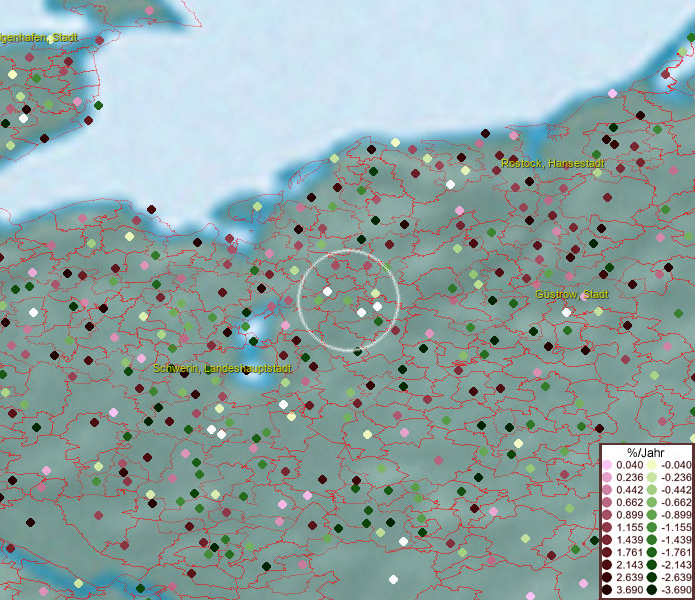Viewport: 695px width, 600px height.
Task: Click the 1.155 legend color dot
Action: click(608, 527)
